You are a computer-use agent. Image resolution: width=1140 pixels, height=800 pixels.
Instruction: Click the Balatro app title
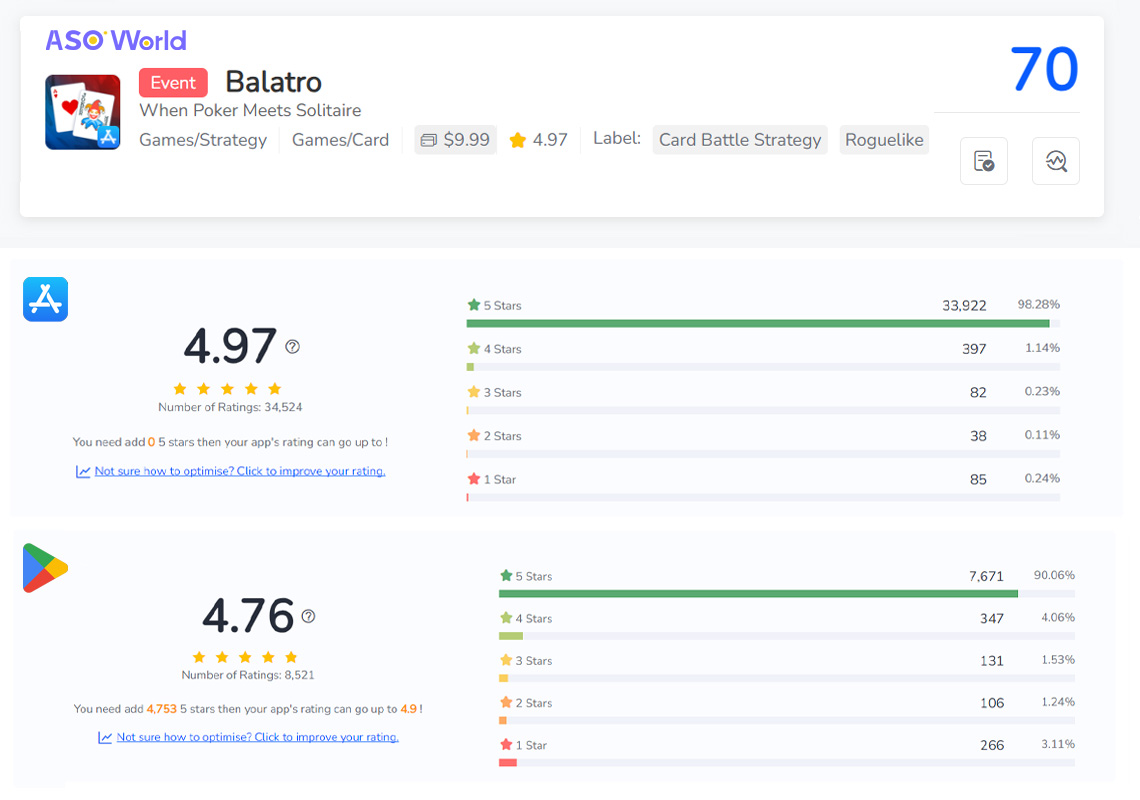[273, 82]
